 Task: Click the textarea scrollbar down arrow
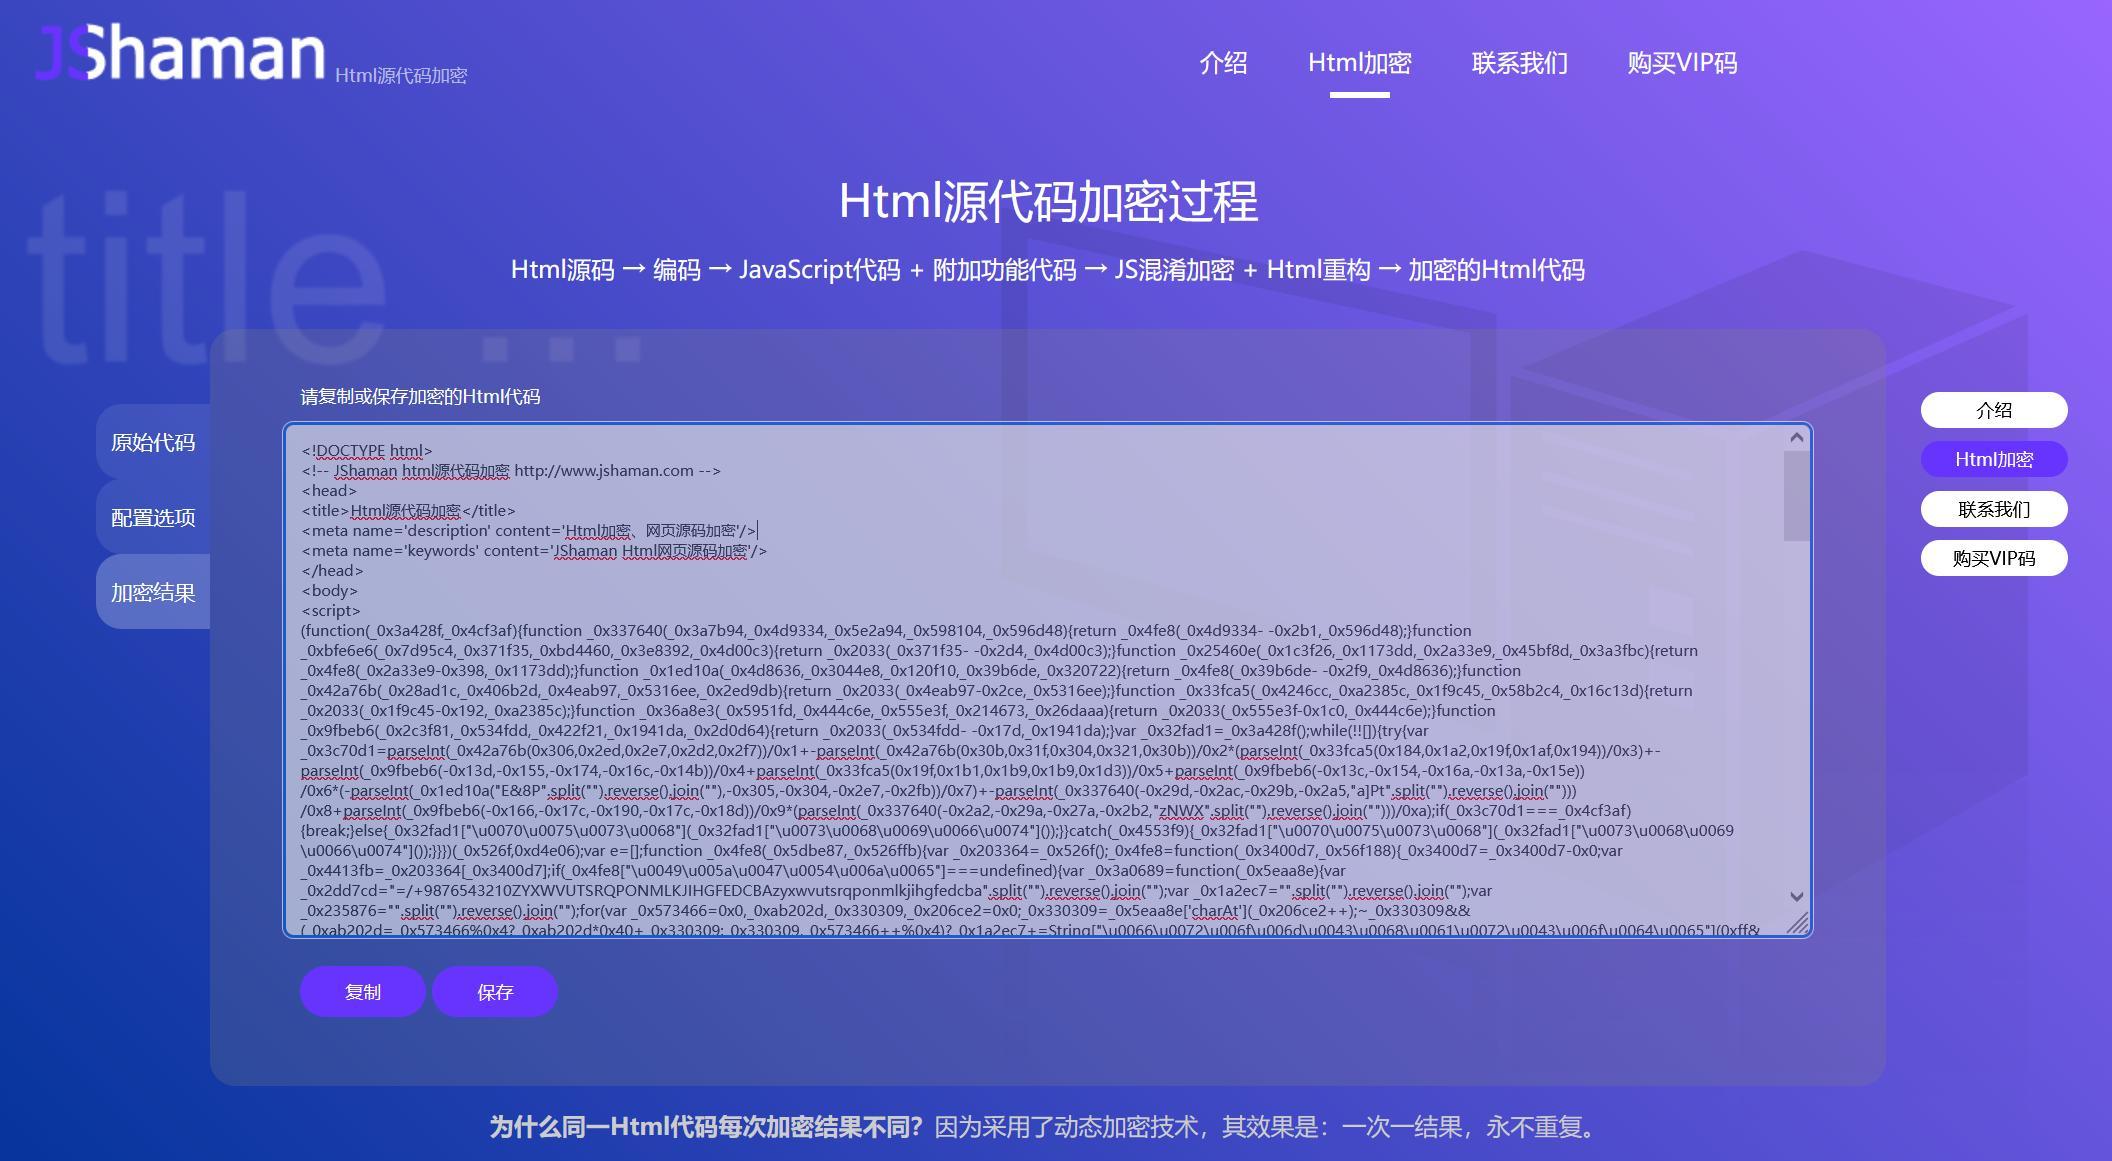1797,897
